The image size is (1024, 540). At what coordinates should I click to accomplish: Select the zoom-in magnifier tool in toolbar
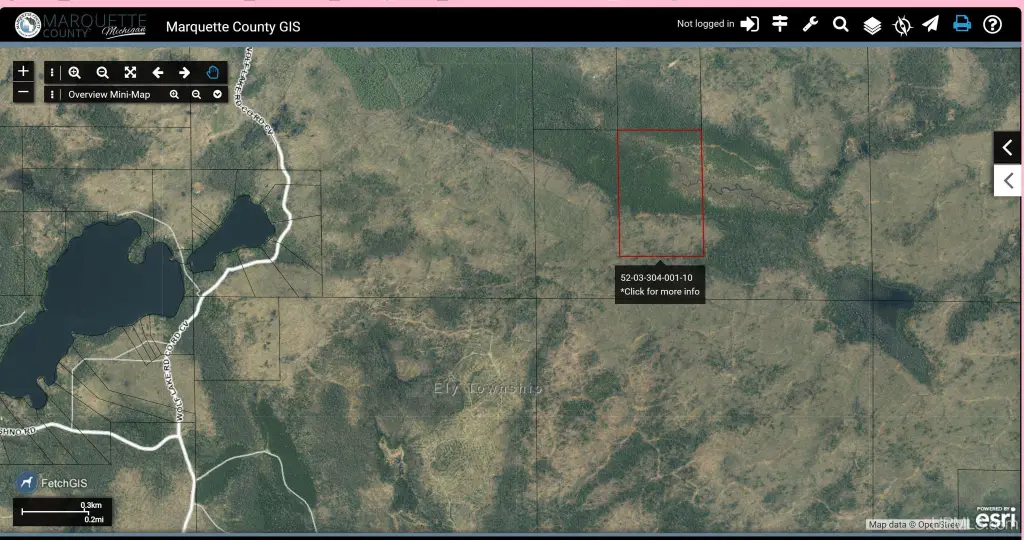(x=75, y=73)
